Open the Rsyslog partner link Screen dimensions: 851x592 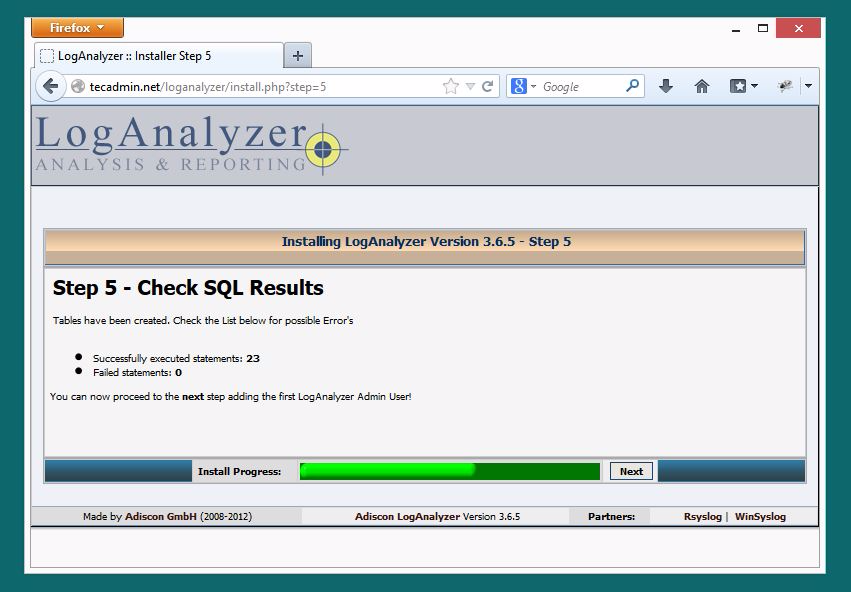click(702, 517)
